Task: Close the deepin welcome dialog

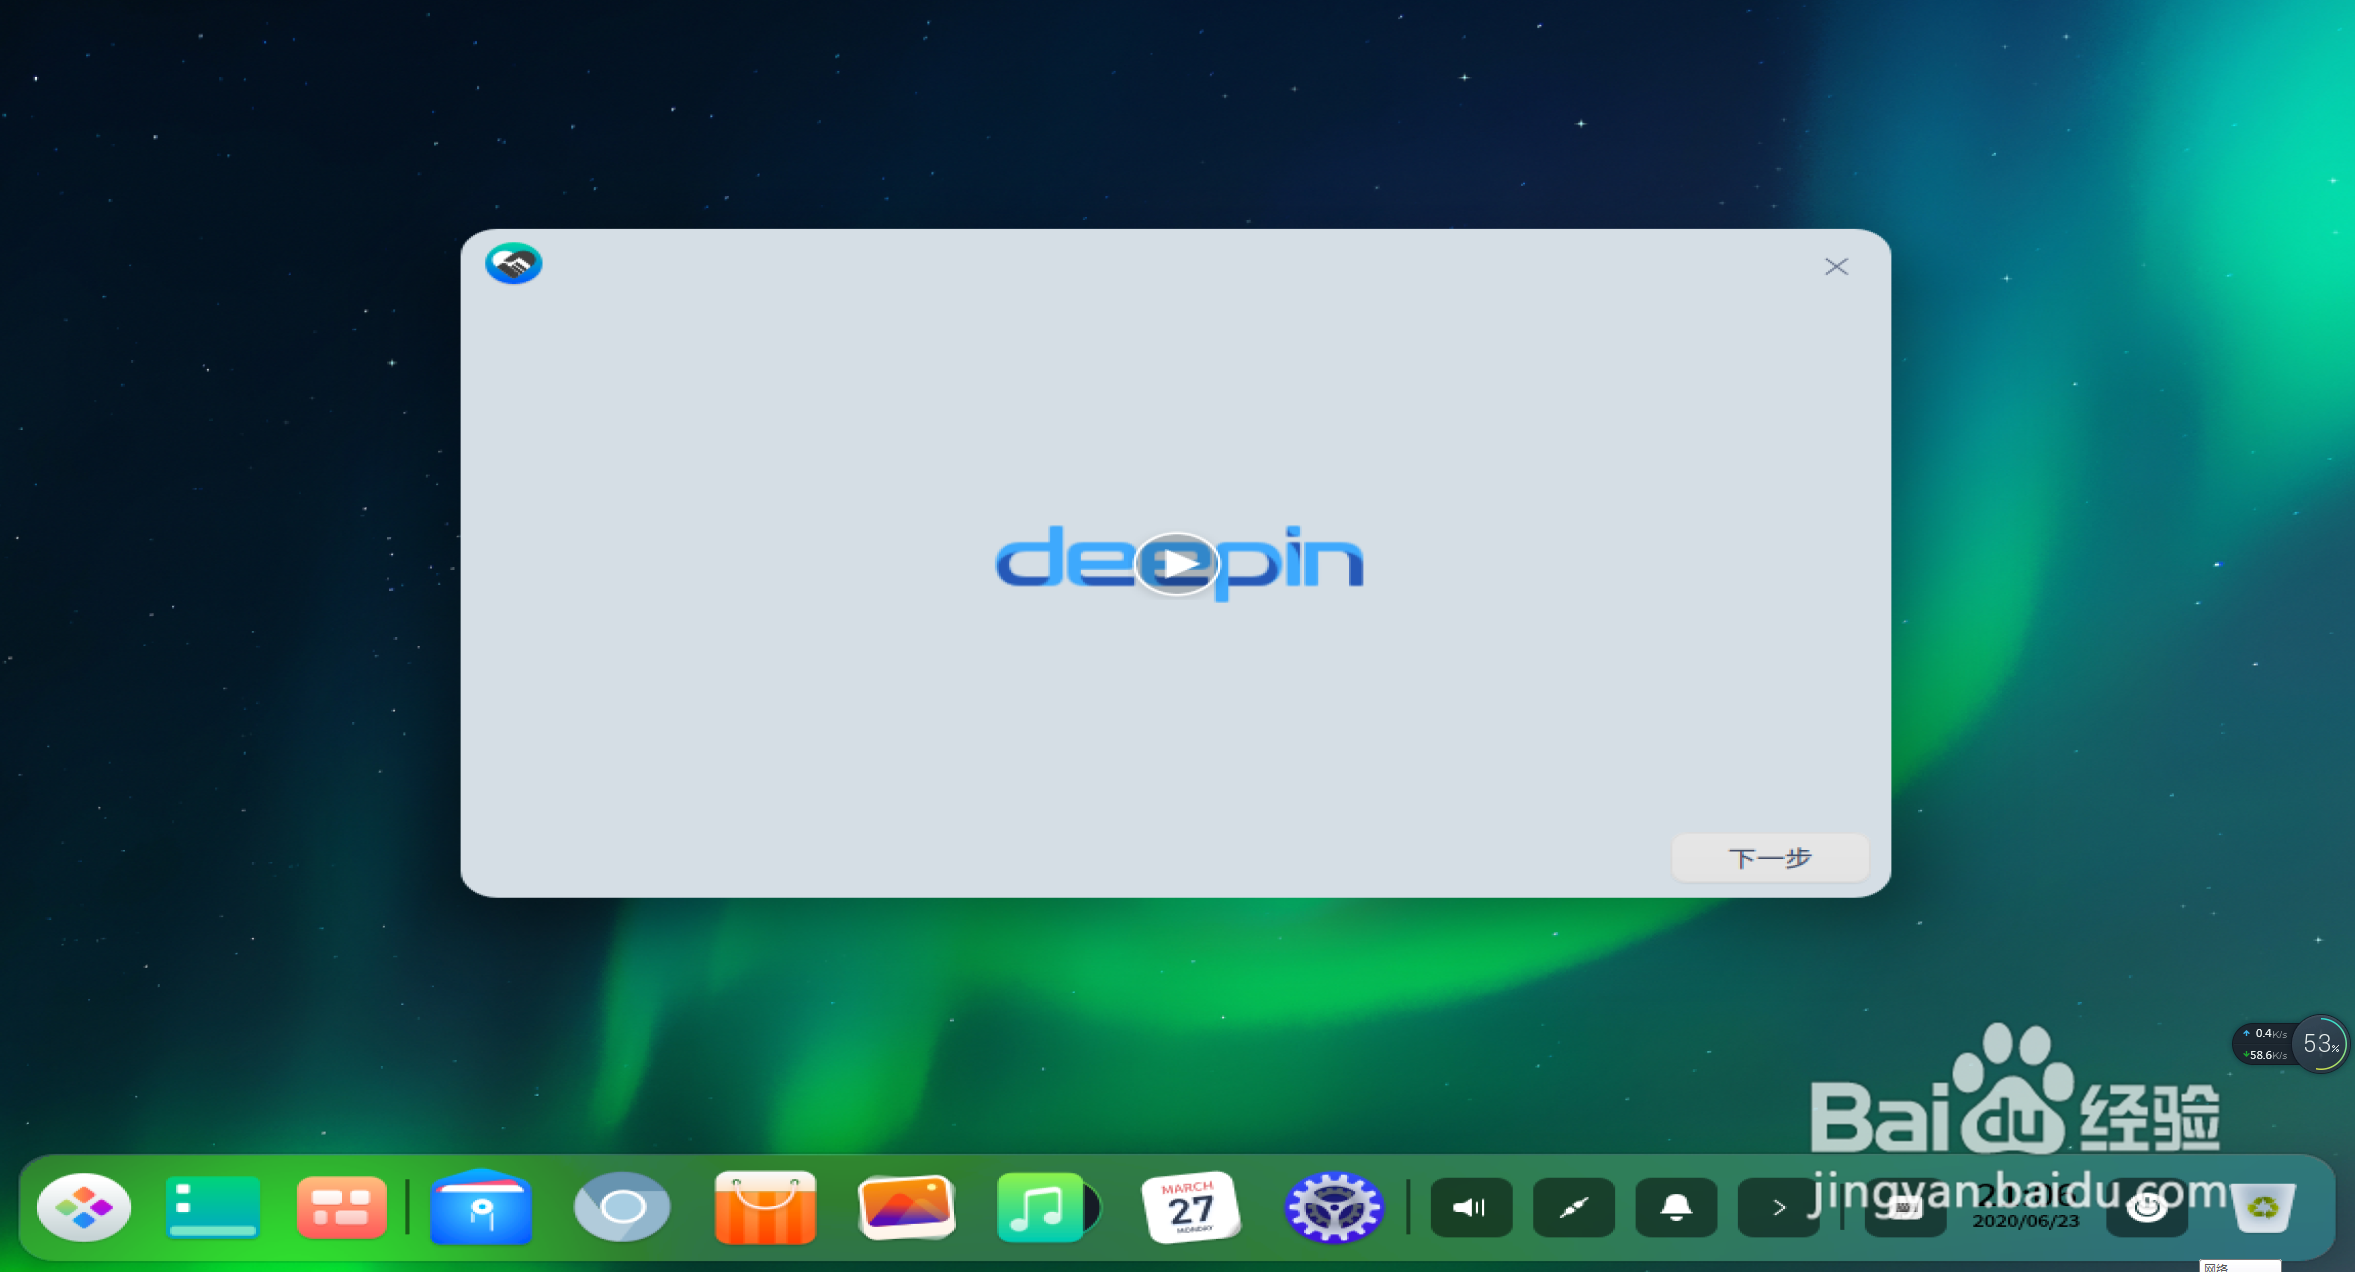Action: click(1836, 267)
